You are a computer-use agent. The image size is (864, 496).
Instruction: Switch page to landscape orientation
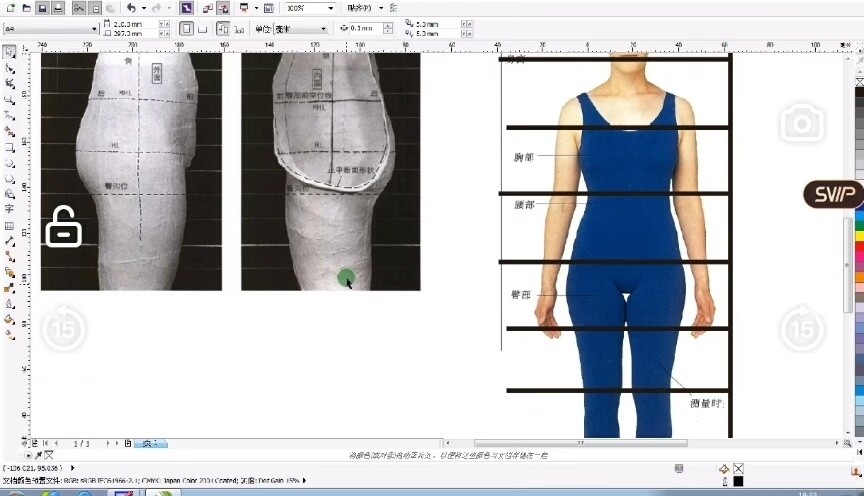pyautogui.click(x=201, y=29)
